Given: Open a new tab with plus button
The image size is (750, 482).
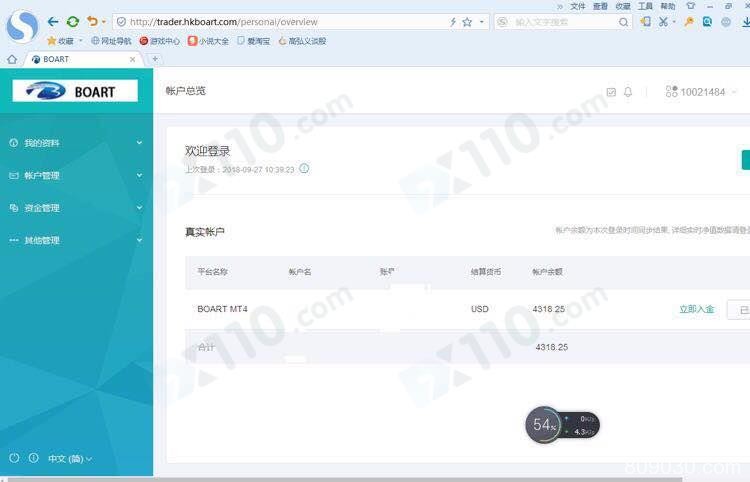Looking at the screenshot, I should [155, 59].
